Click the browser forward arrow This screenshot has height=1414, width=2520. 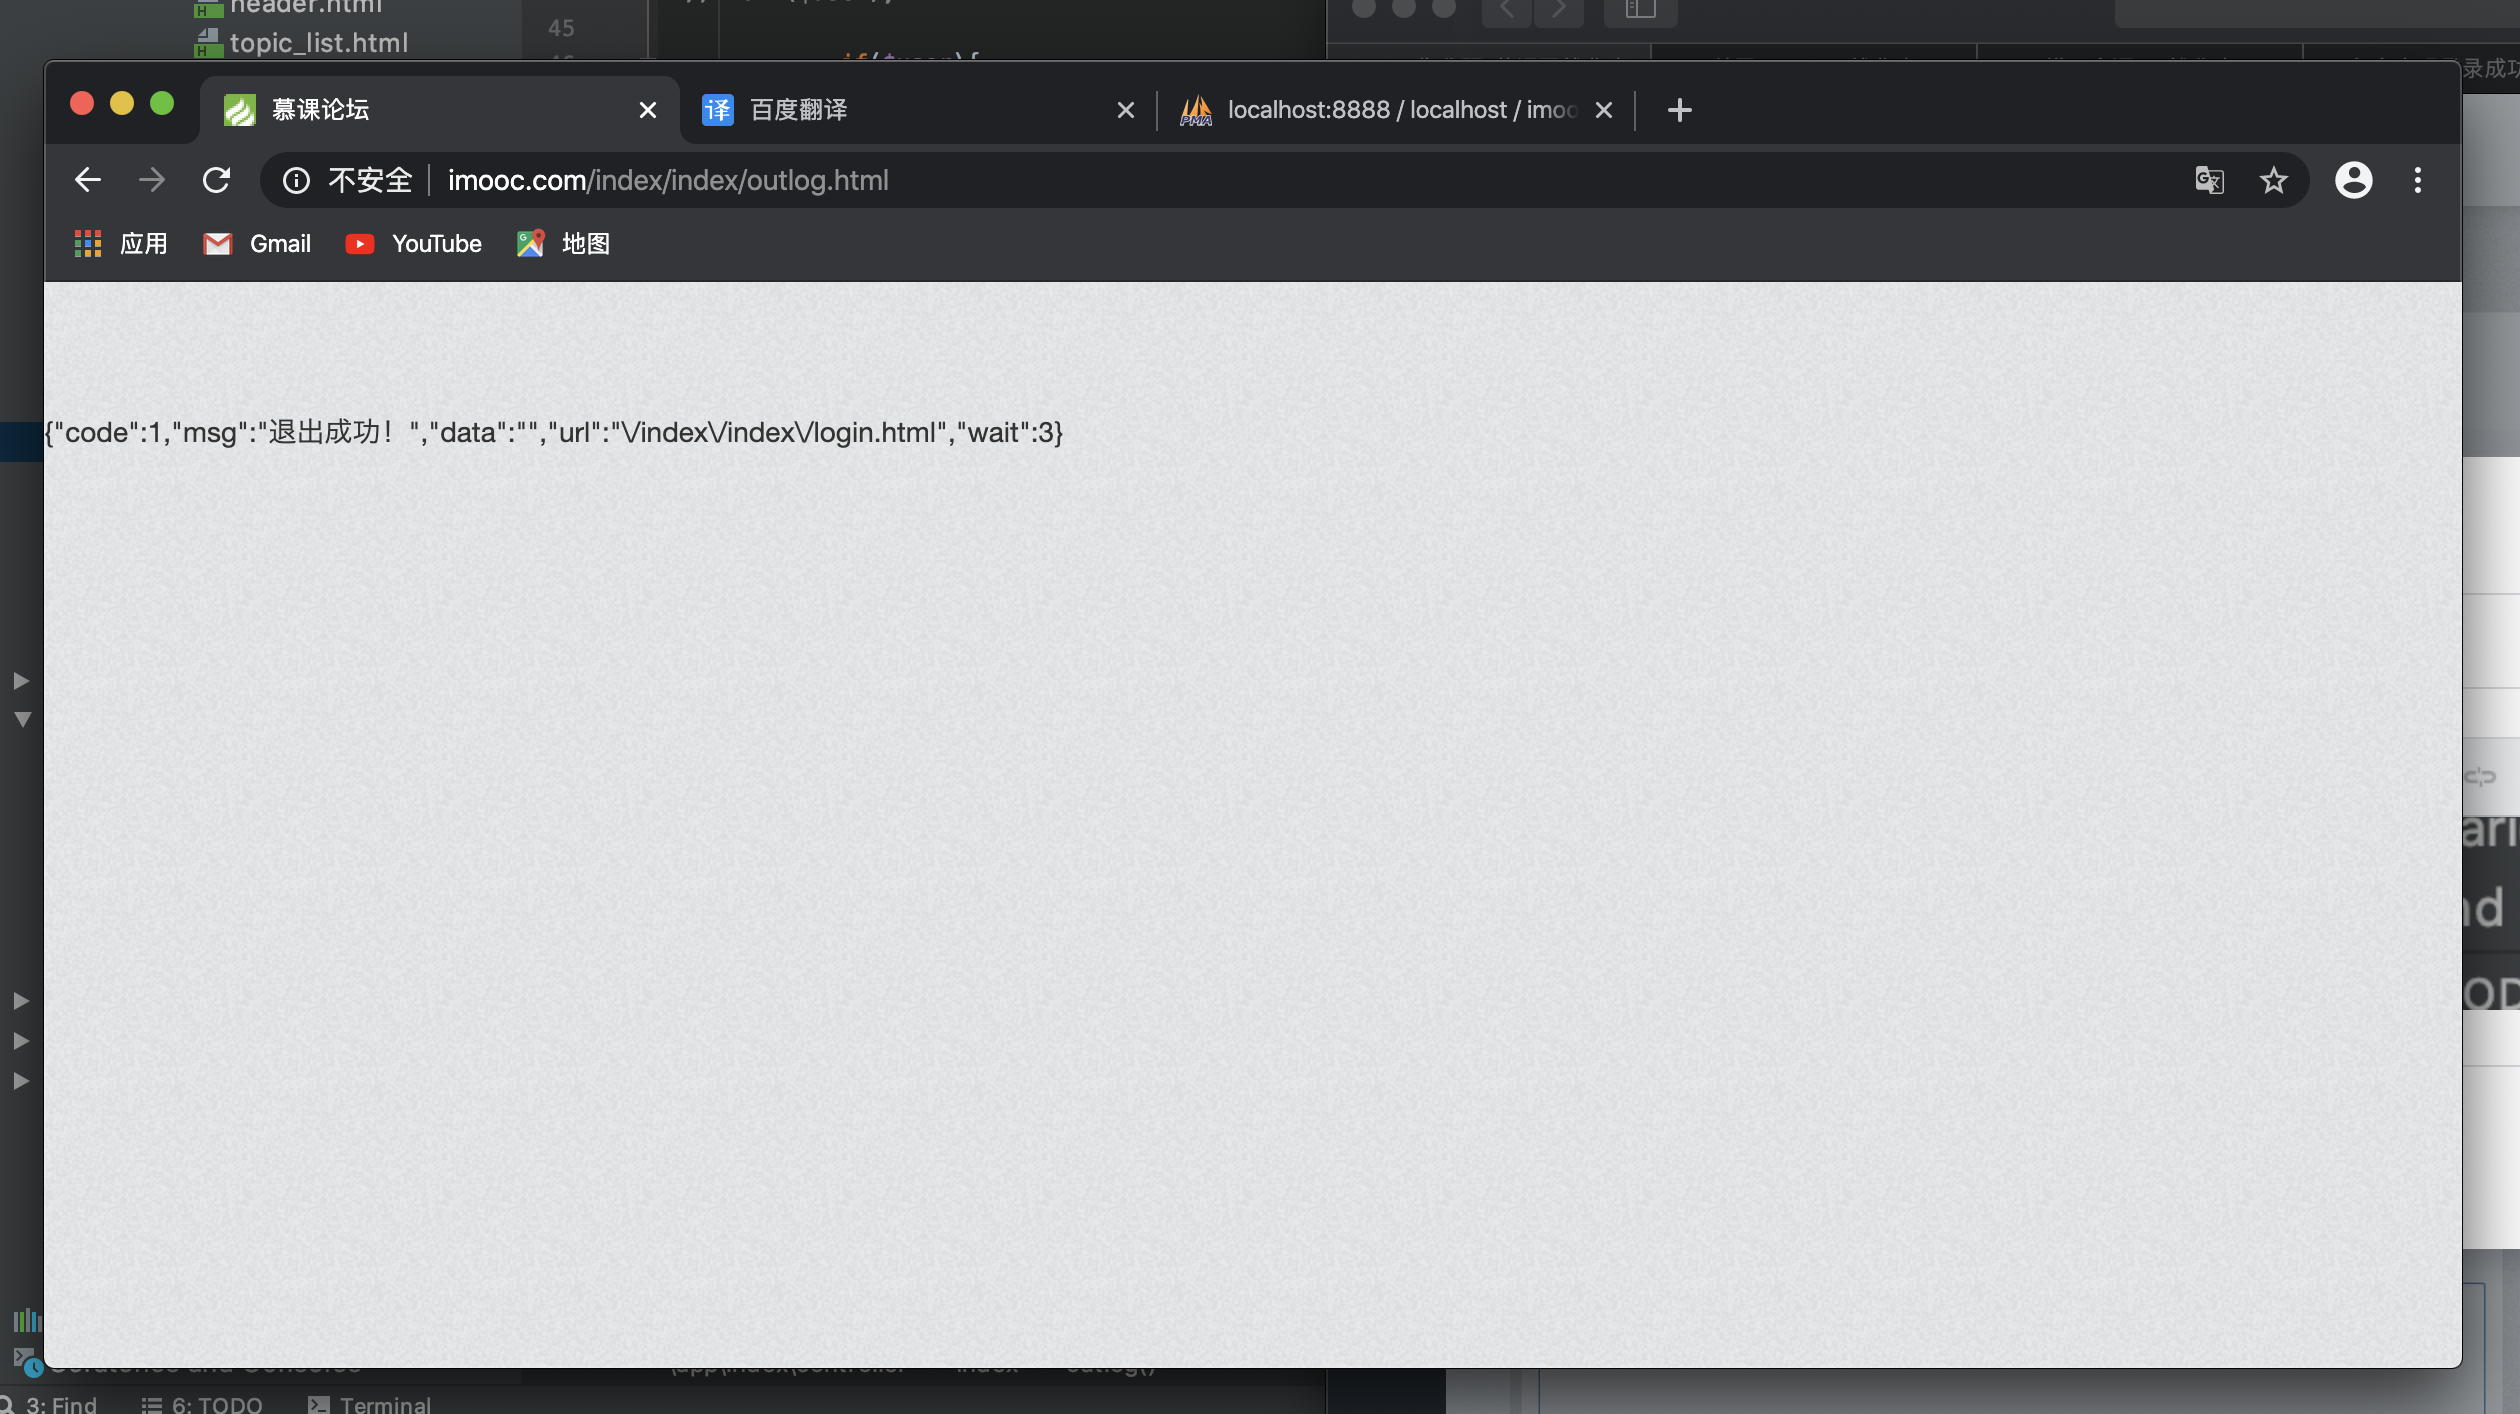pos(152,180)
